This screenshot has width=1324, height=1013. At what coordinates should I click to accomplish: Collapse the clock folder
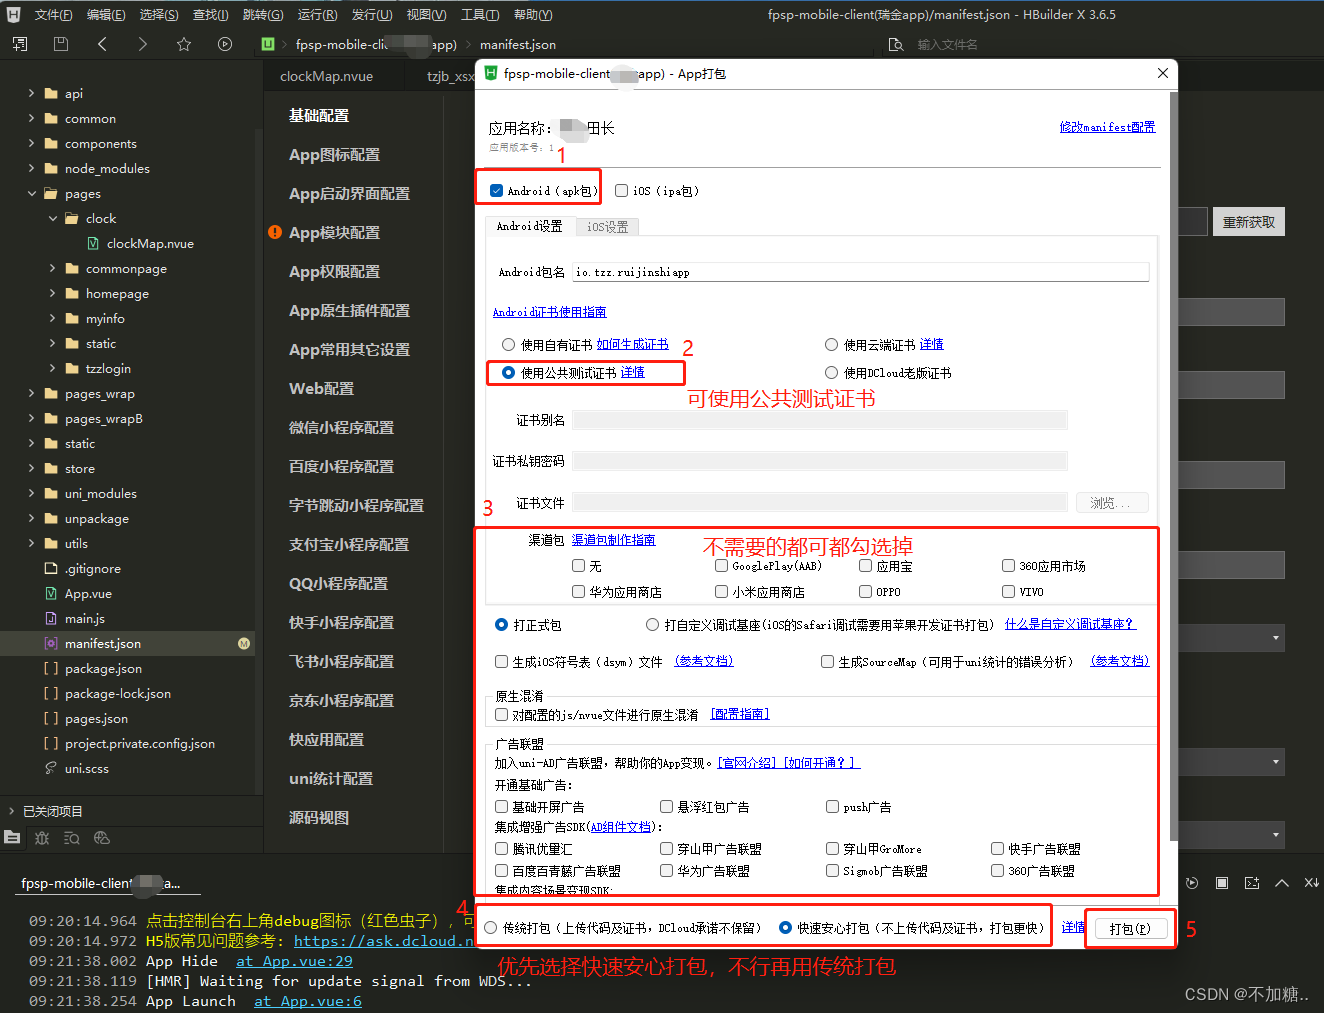pos(52,218)
